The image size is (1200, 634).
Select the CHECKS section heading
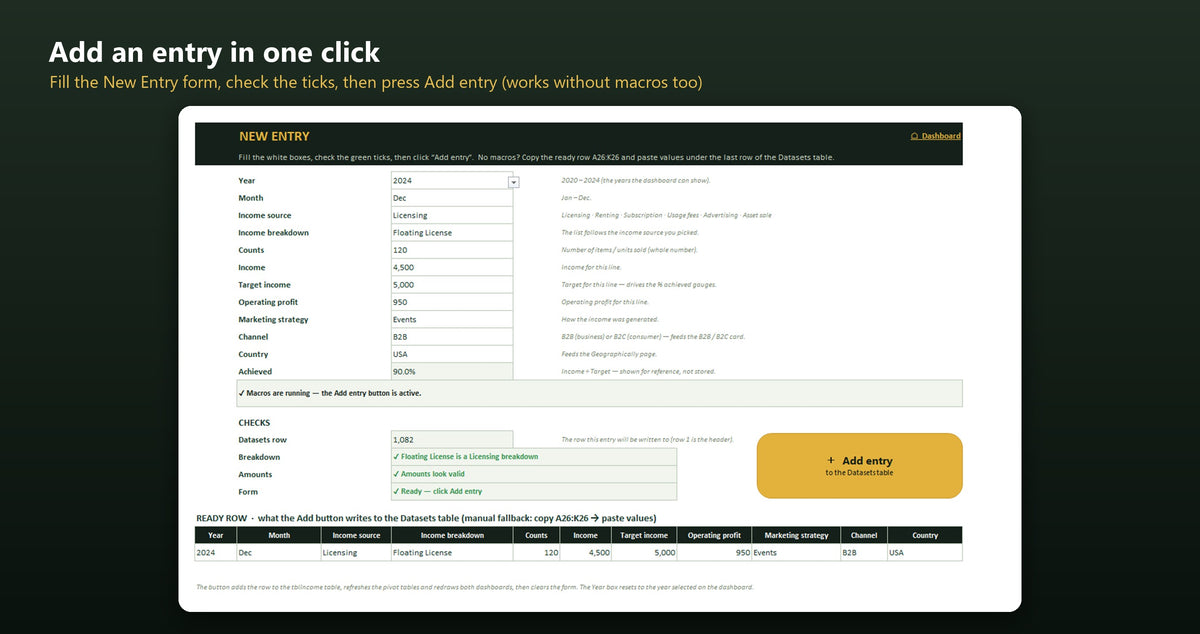point(254,423)
